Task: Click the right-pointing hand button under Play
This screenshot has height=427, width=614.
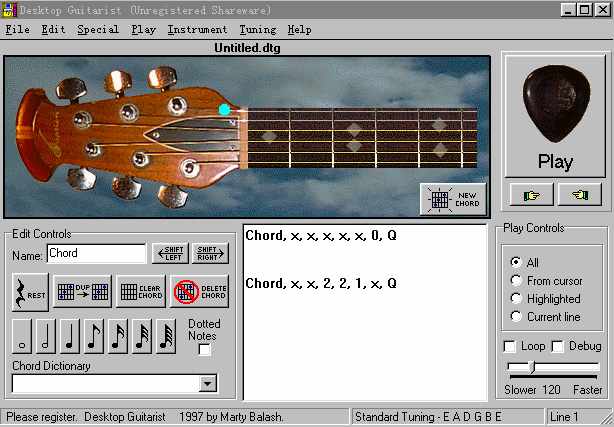Action: click(x=532, y=194)
